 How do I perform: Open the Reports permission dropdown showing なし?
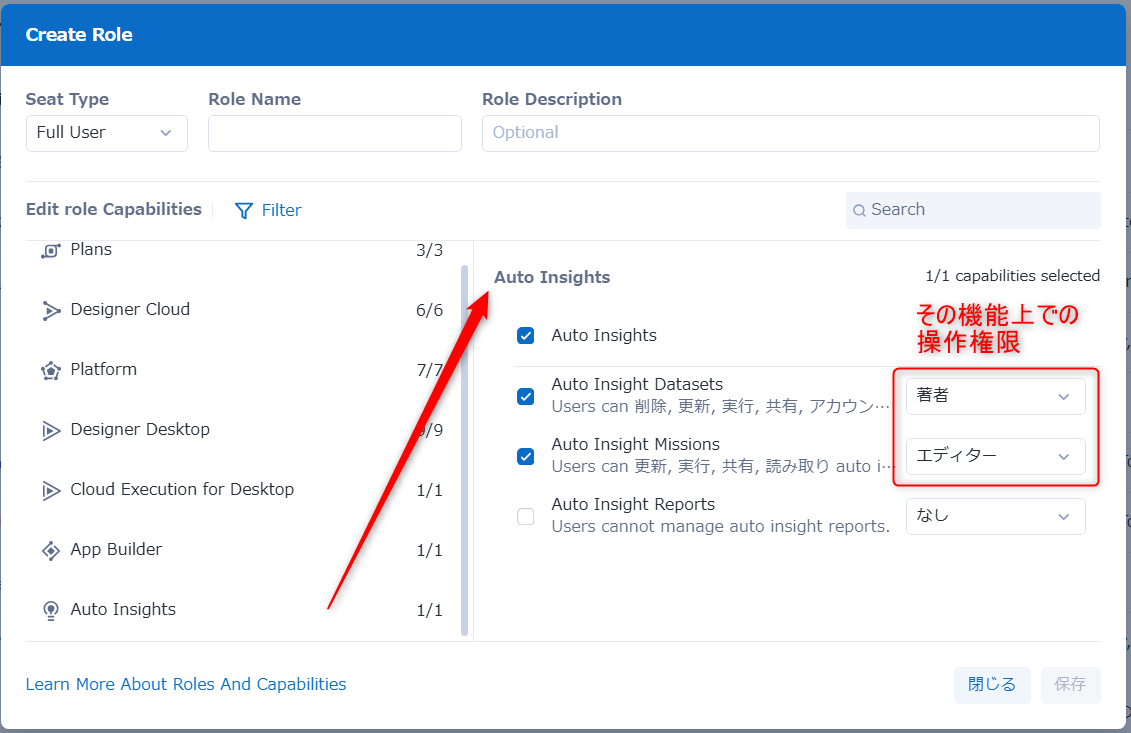[x=995, y=516]
